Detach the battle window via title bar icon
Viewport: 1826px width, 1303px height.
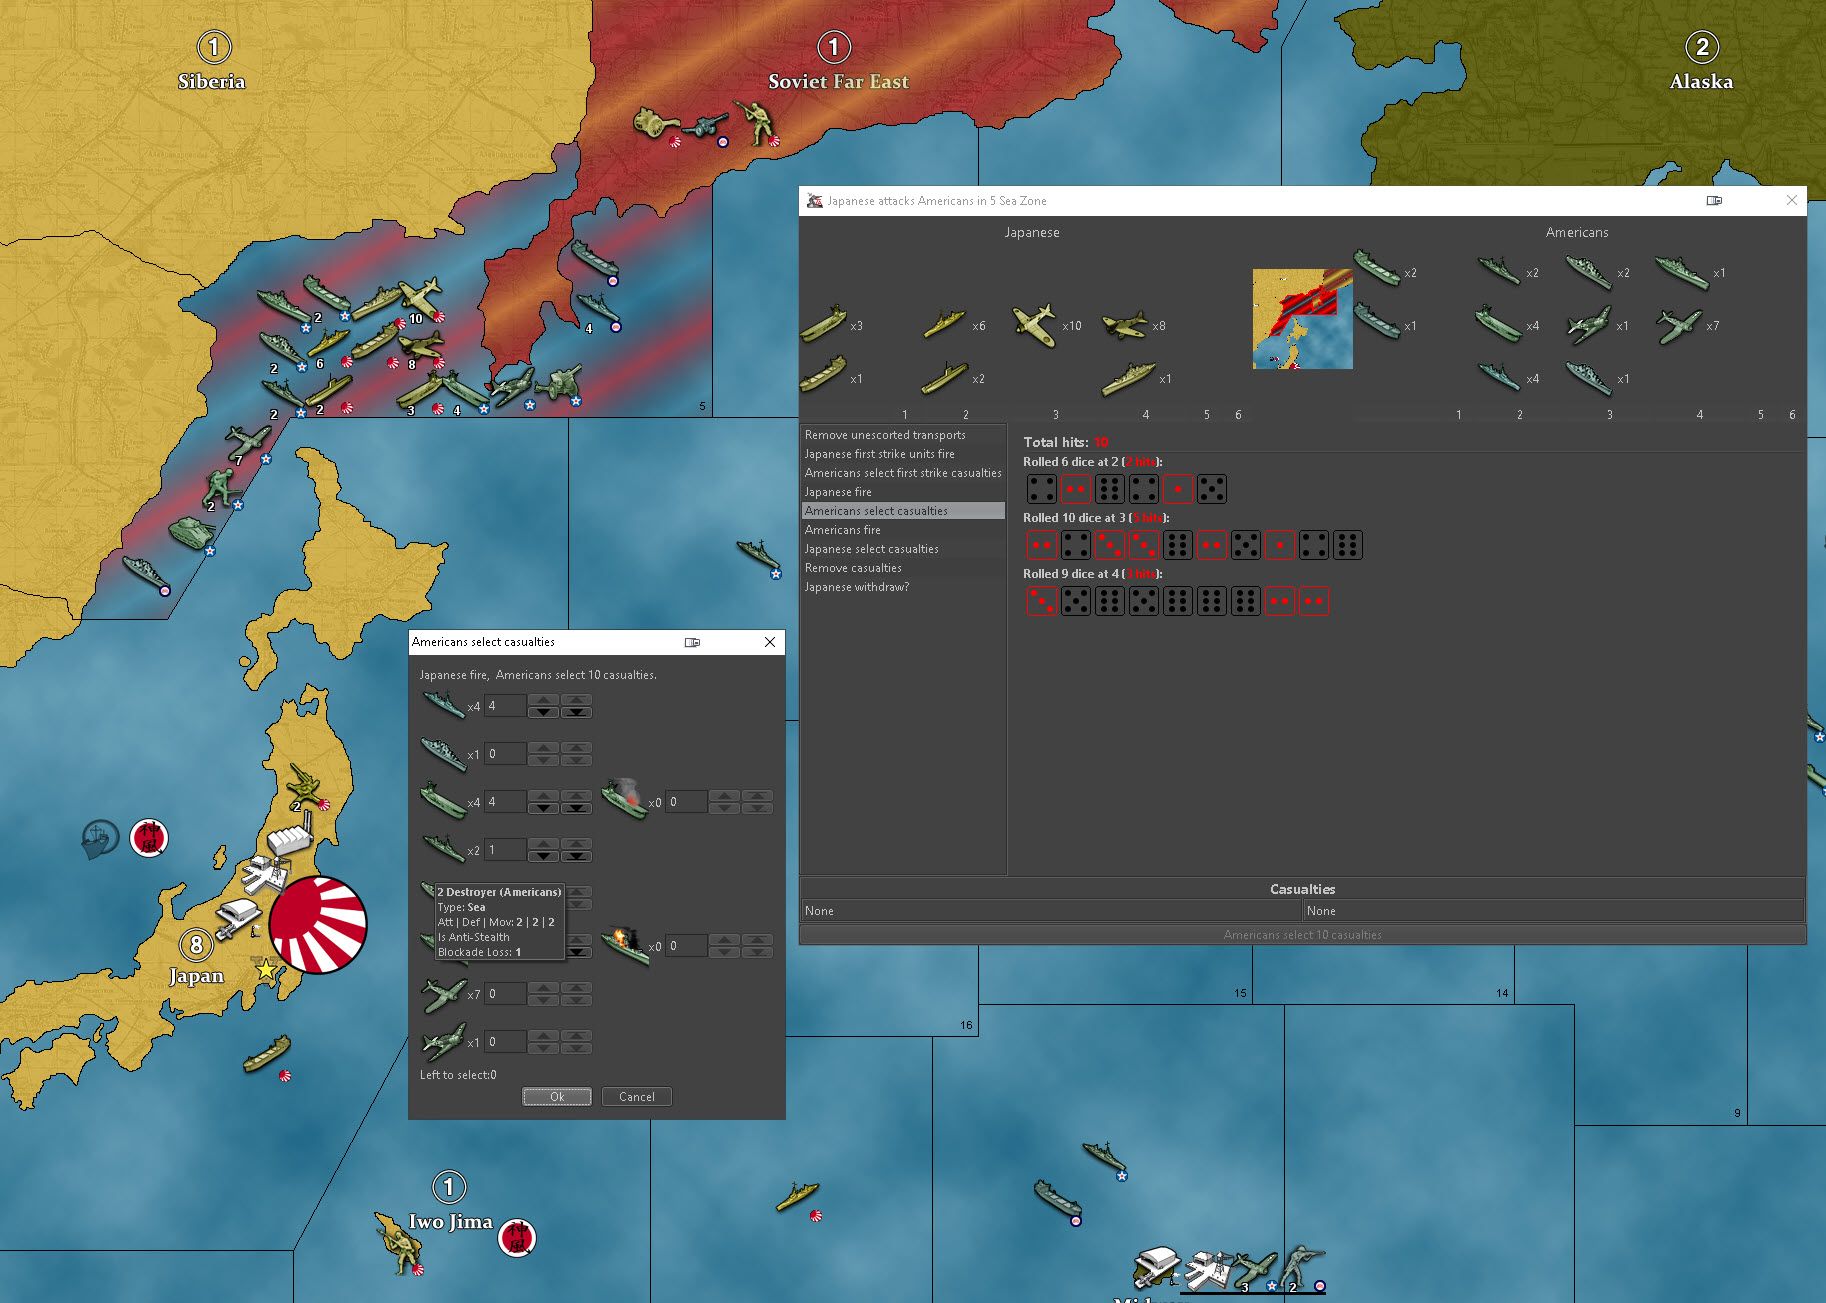(x=1714, y=201)
